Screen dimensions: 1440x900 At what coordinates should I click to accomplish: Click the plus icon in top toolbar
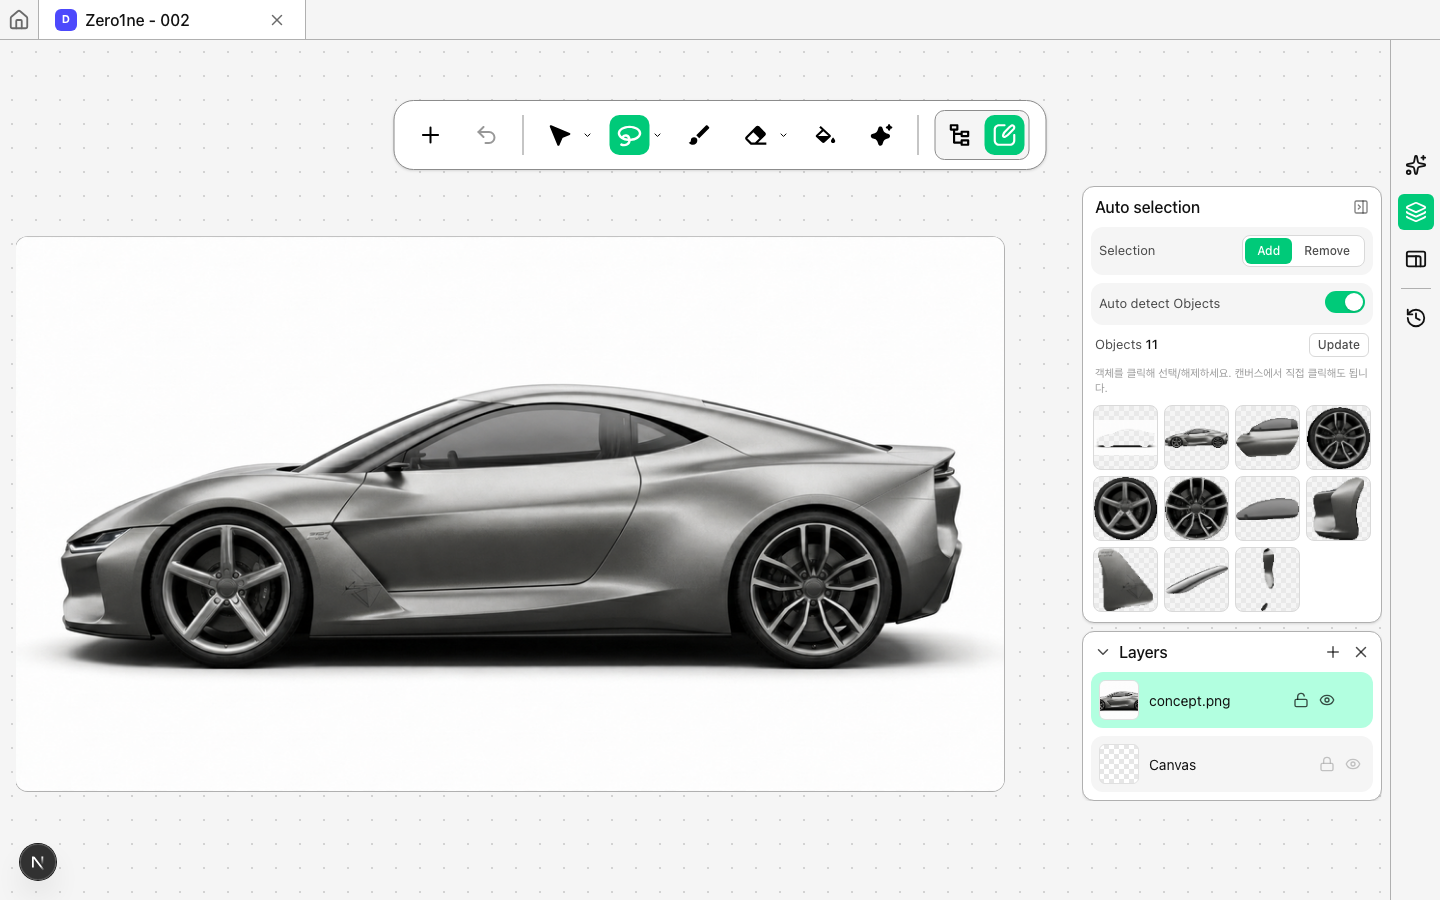[x=430, y=135]
